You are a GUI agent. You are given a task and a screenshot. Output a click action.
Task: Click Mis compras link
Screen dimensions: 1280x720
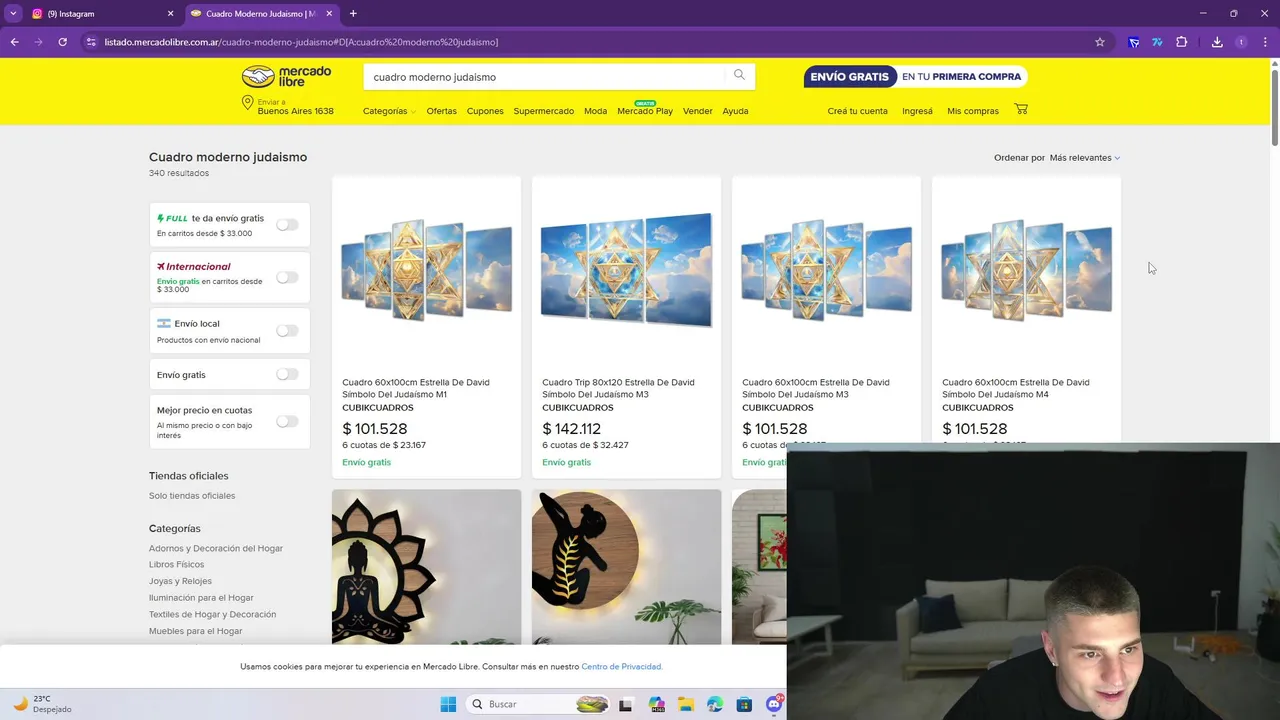click(973, 111)
